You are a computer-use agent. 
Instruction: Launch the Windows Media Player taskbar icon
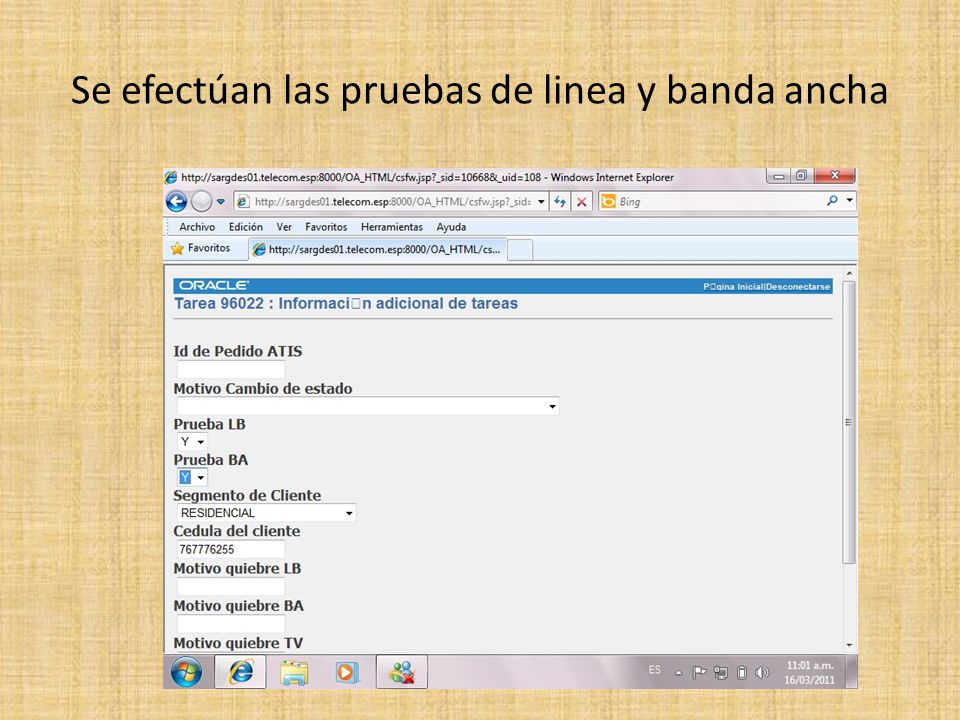click(346, 672)
